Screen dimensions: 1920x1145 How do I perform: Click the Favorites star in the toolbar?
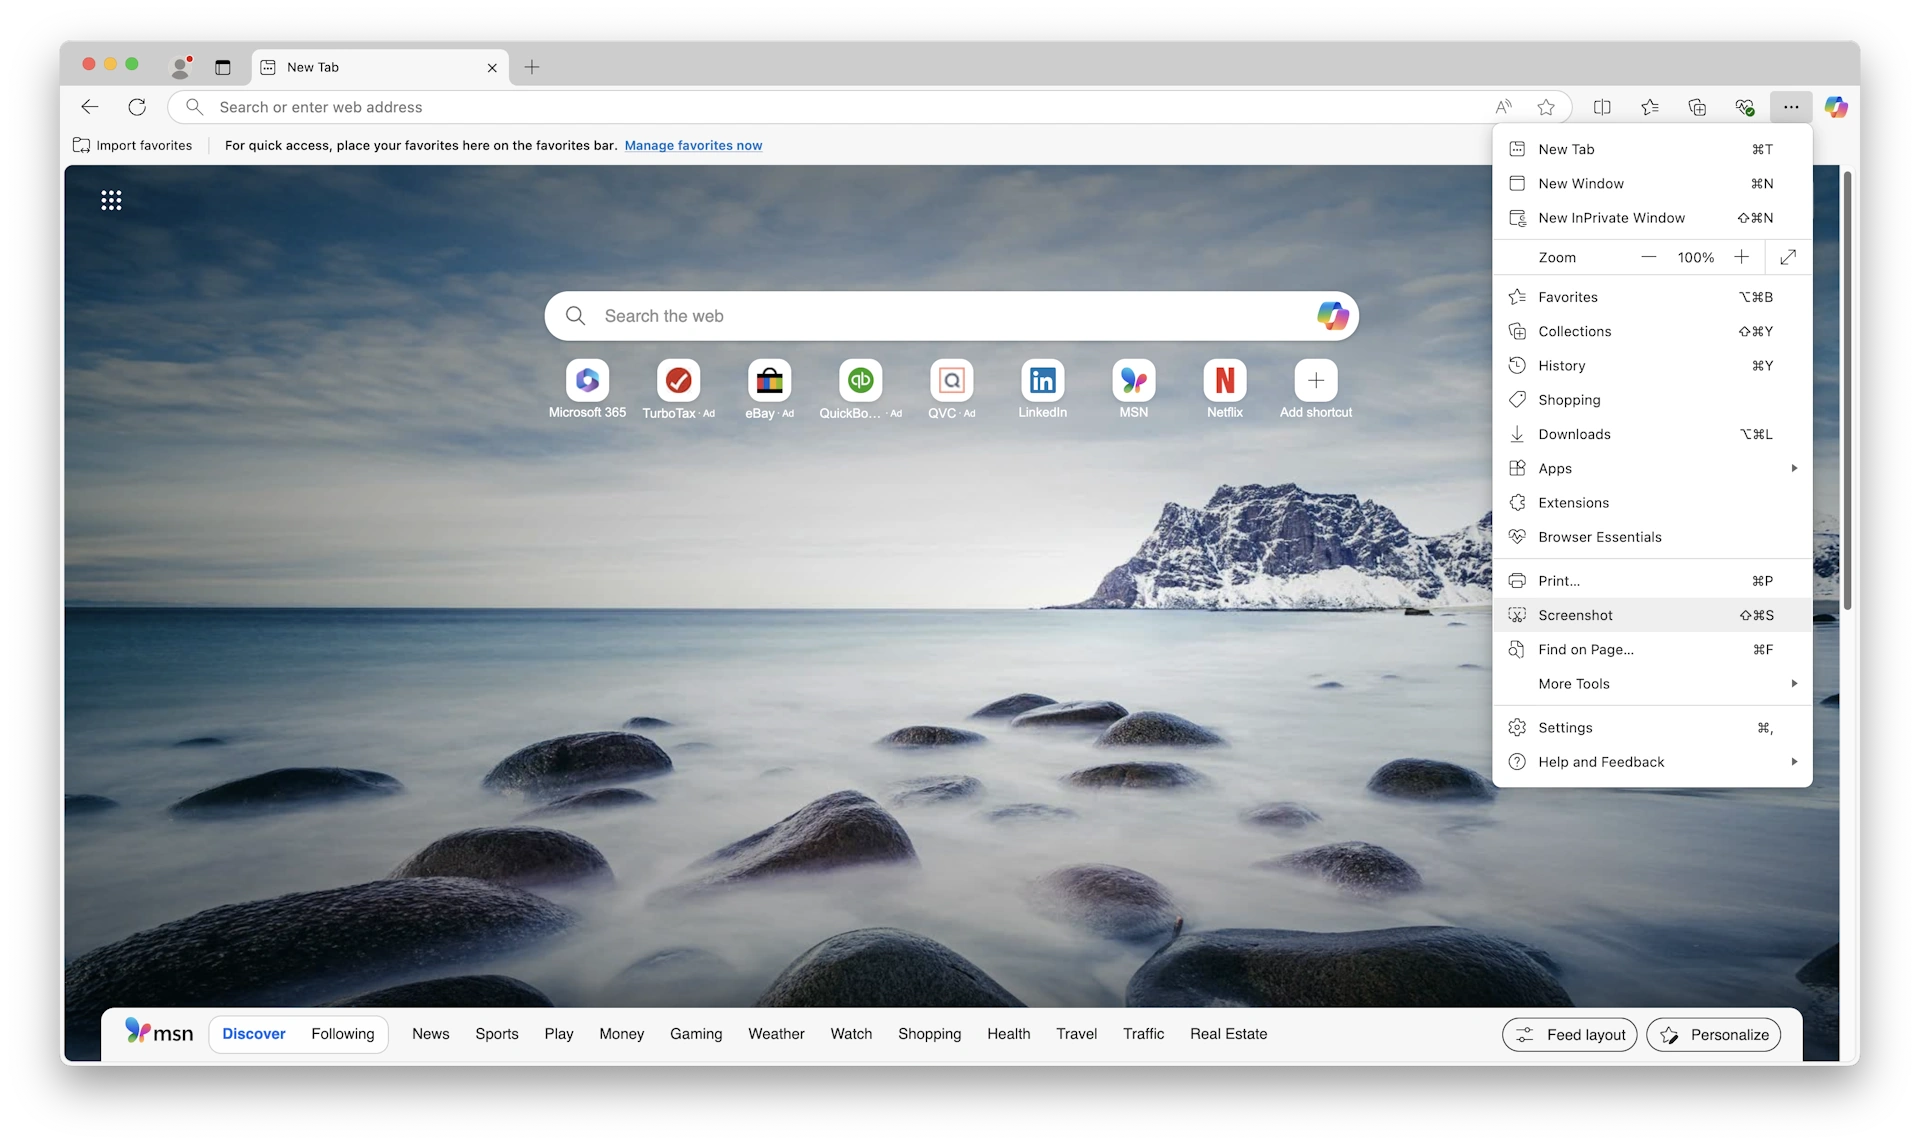(x=1649, y=107)
